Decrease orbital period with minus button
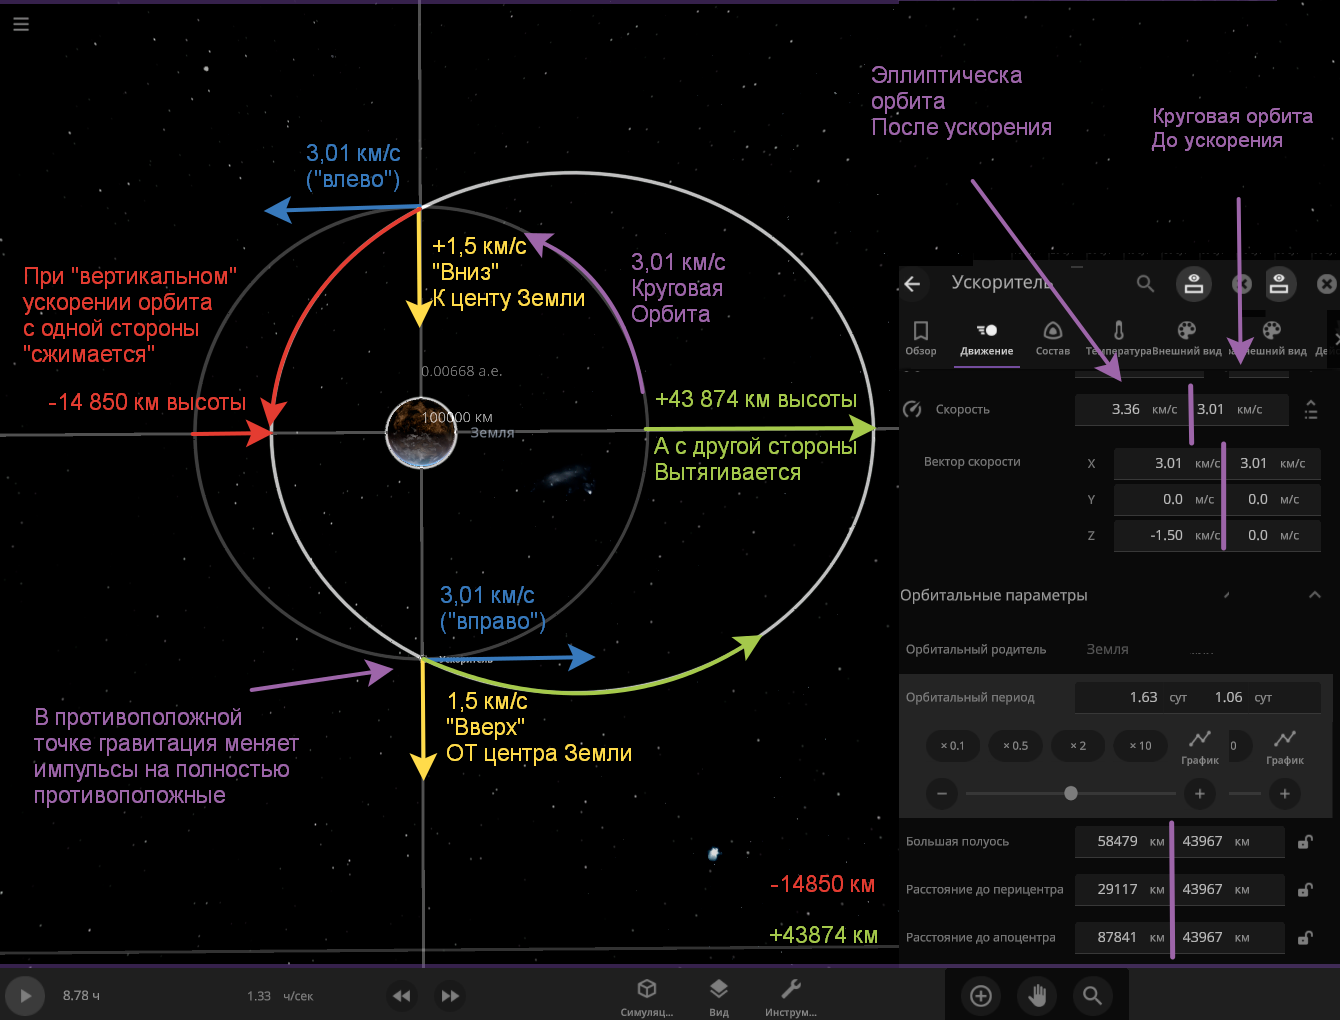This screenshot has height=1020, width=1340. pyautogui.click(x=942, y=794)
